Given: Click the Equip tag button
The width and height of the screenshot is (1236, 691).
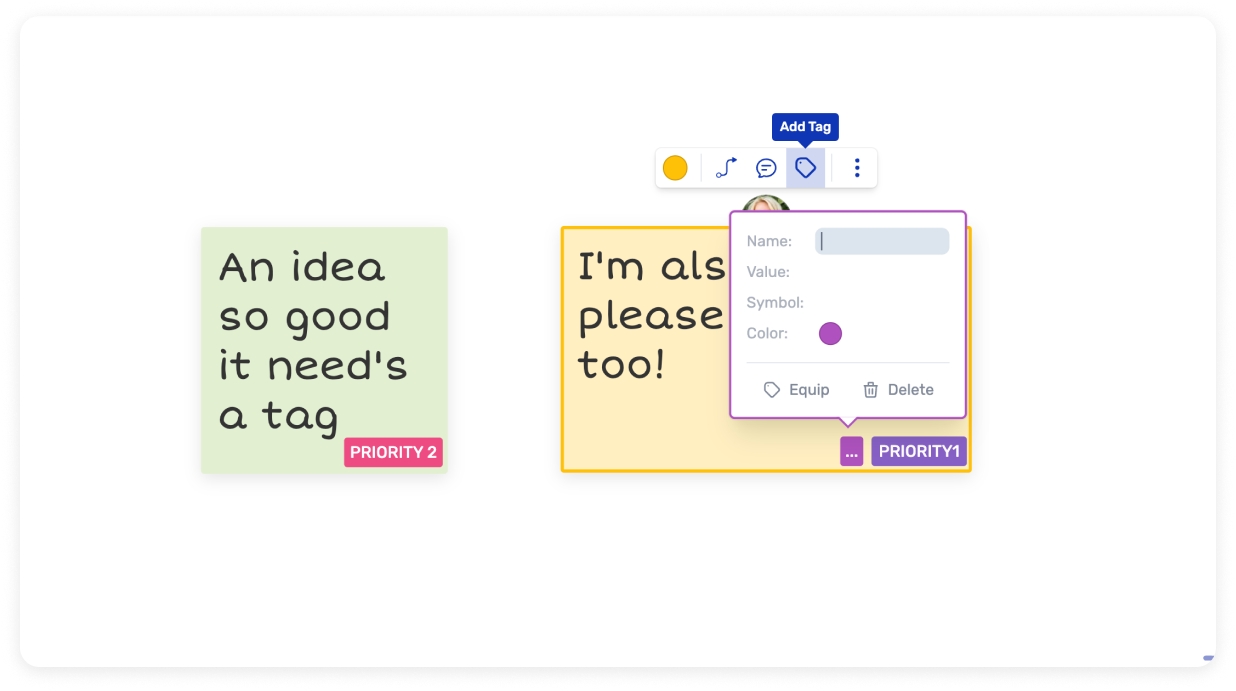Looking at the screenshot, I should (796, 390).
